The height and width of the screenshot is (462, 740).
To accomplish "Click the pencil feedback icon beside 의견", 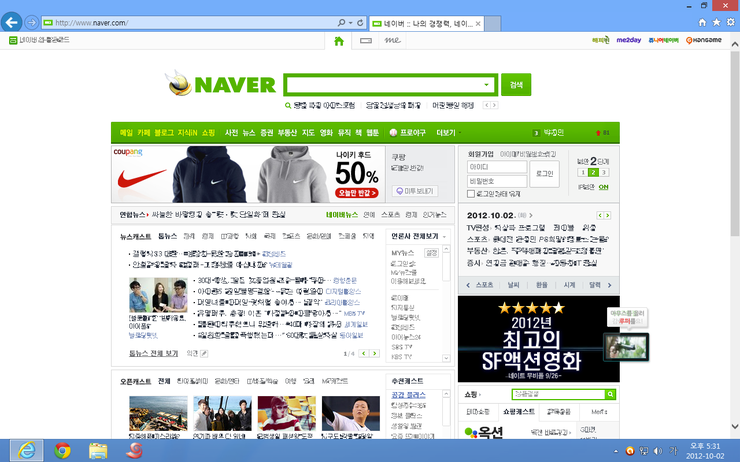I will pos(204,353).
